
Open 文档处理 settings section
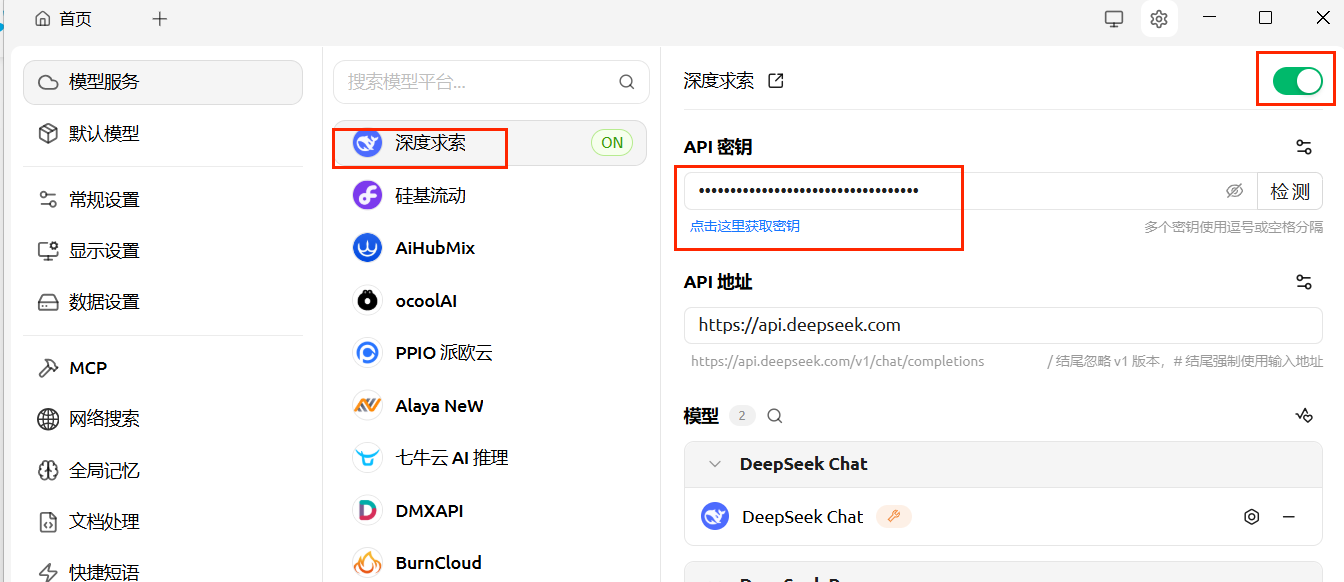(163, 521)
